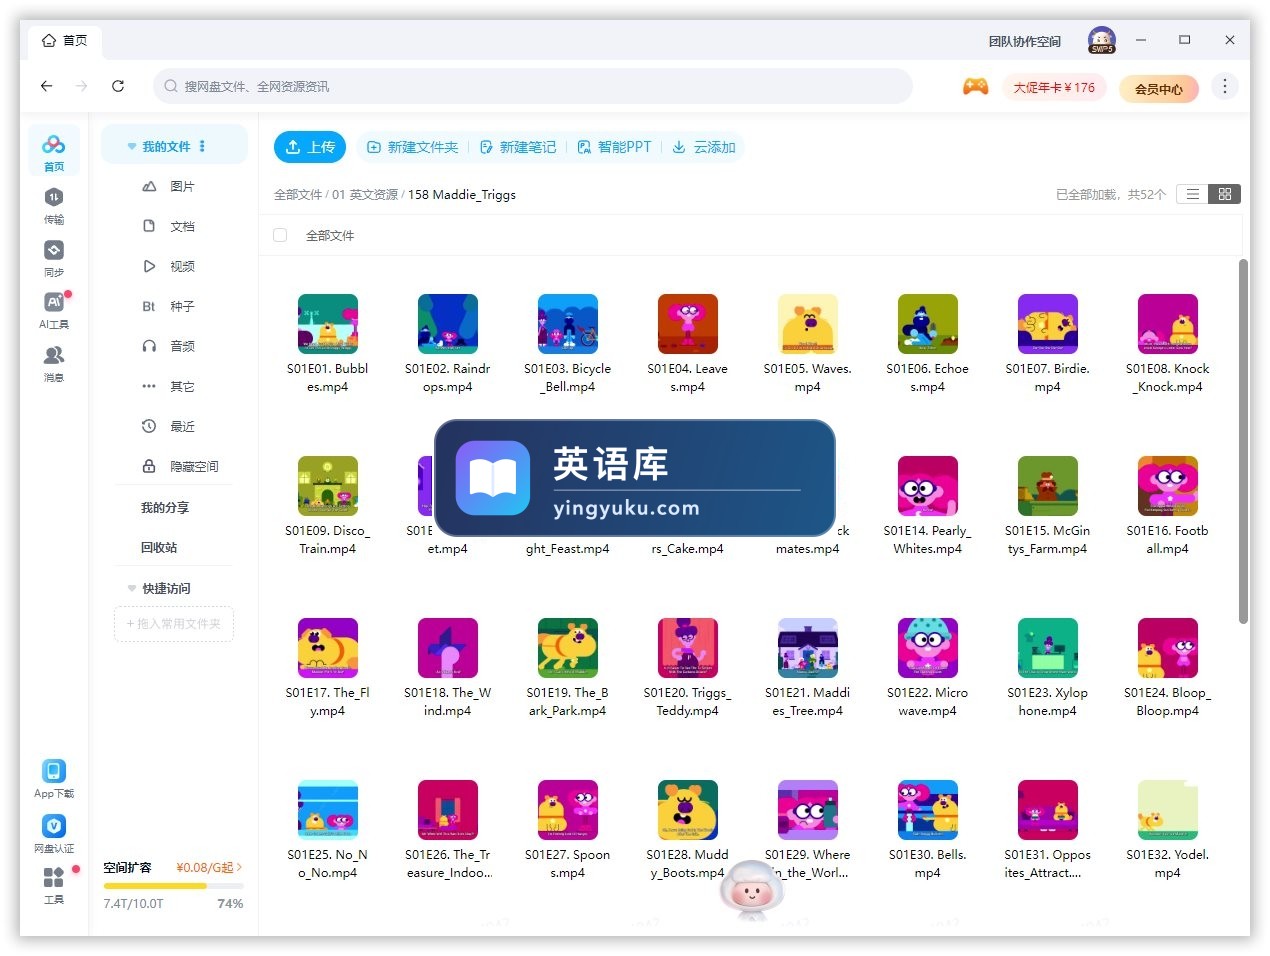Open the AI工具 sidebar icon
The height and width of the screenshot is (956, 1270).
coord(54,310)
